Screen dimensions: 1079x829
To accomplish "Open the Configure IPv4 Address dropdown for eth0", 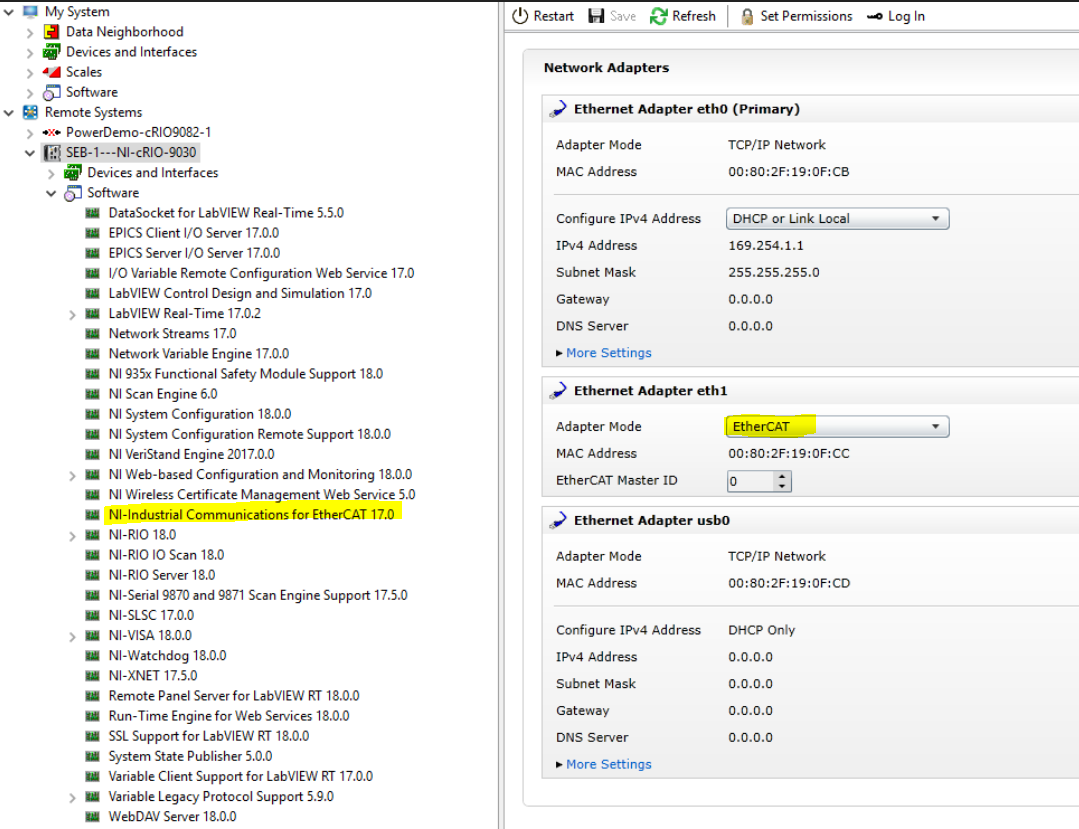I will [837, 219].
